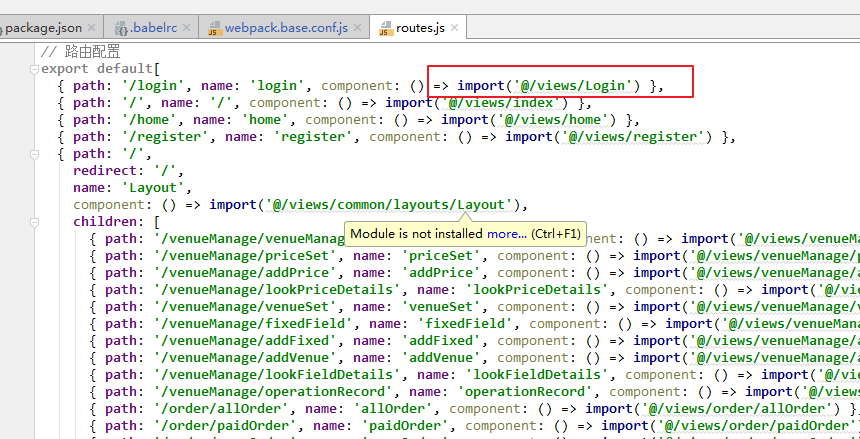Viewport: 860px width, 439px height.
Task: Click '/venueManage/priceSet' path string
Action: coord(245,256)
